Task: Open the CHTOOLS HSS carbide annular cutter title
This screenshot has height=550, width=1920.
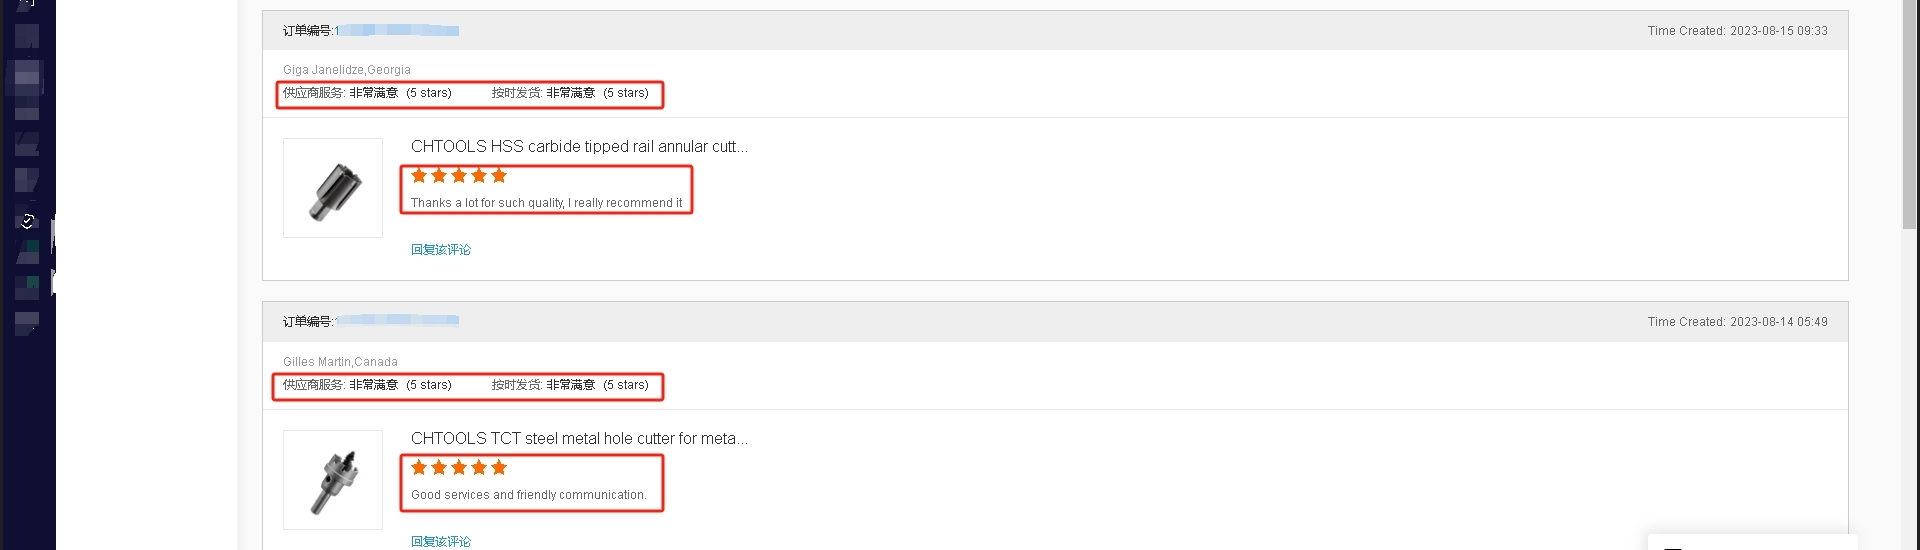Action: pyautogui.click(x=579, y=147)
